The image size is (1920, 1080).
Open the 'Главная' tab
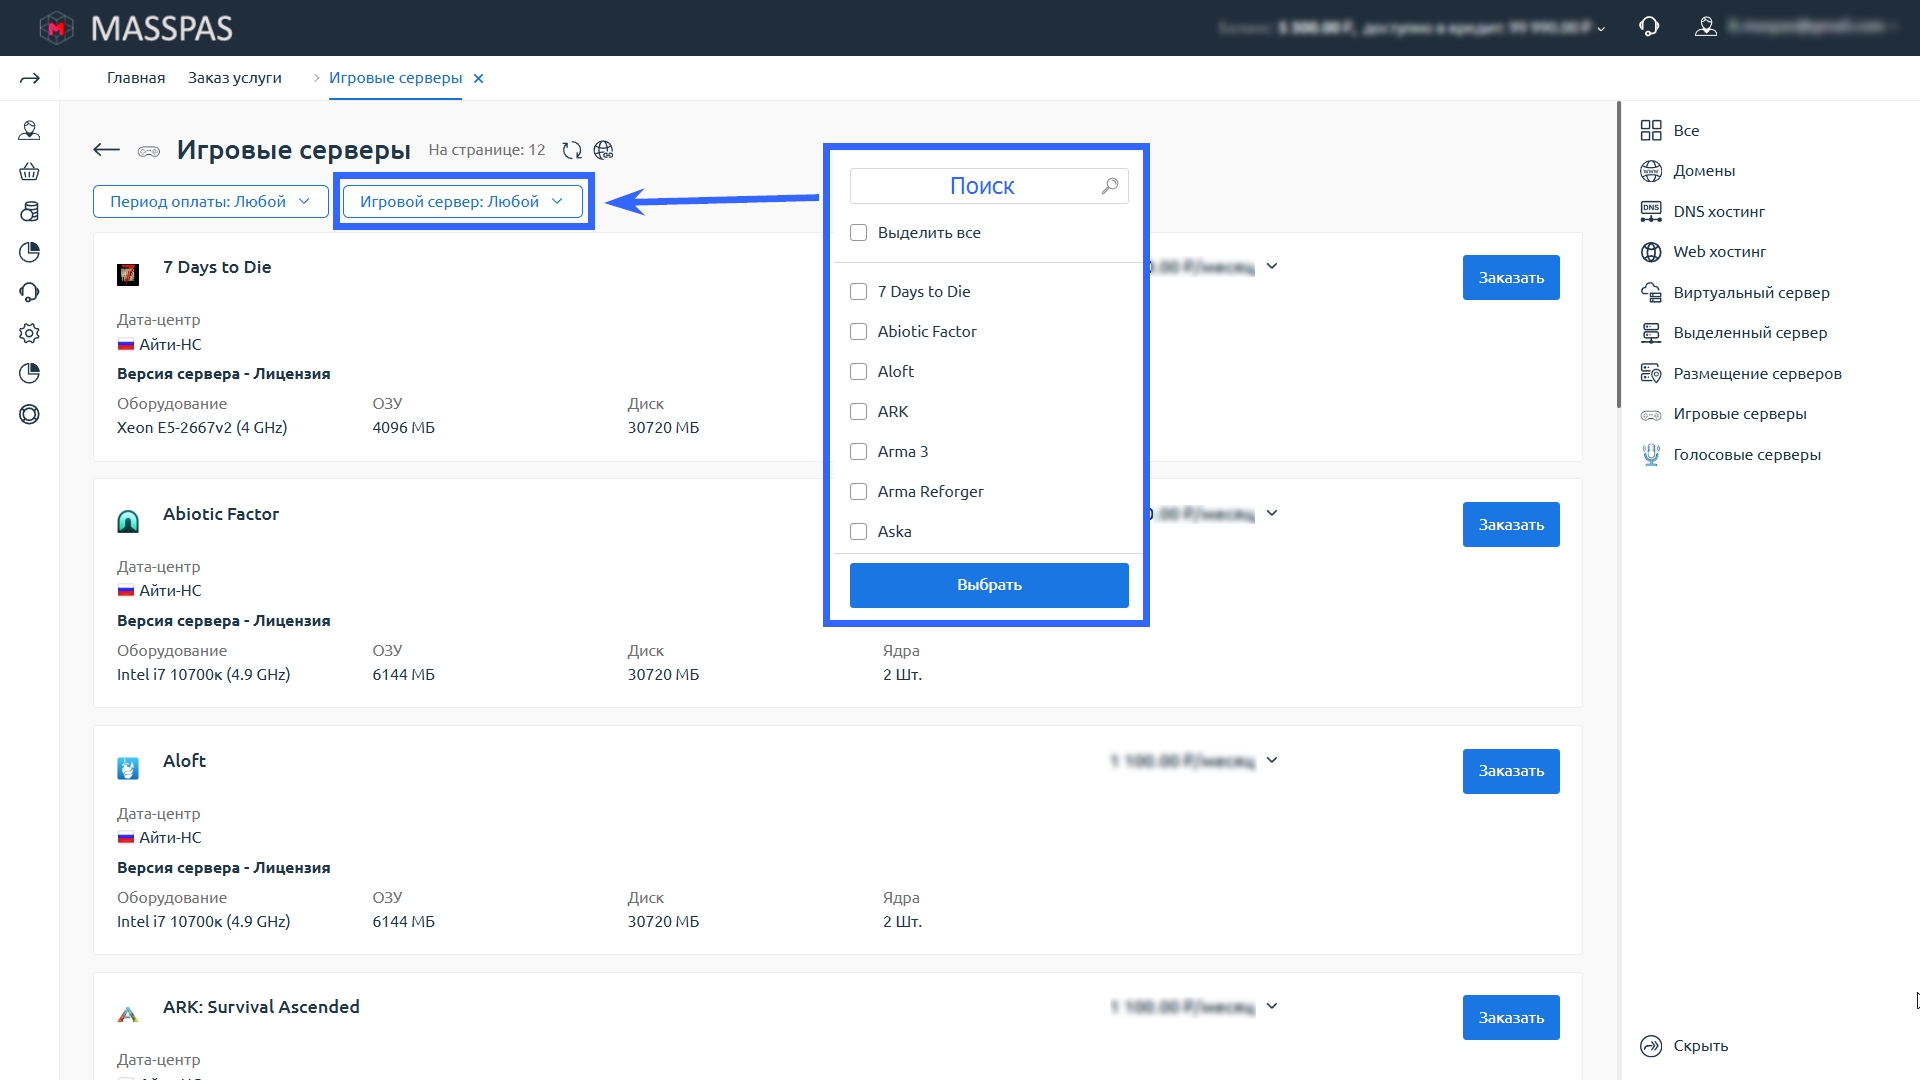click(136, 78)
